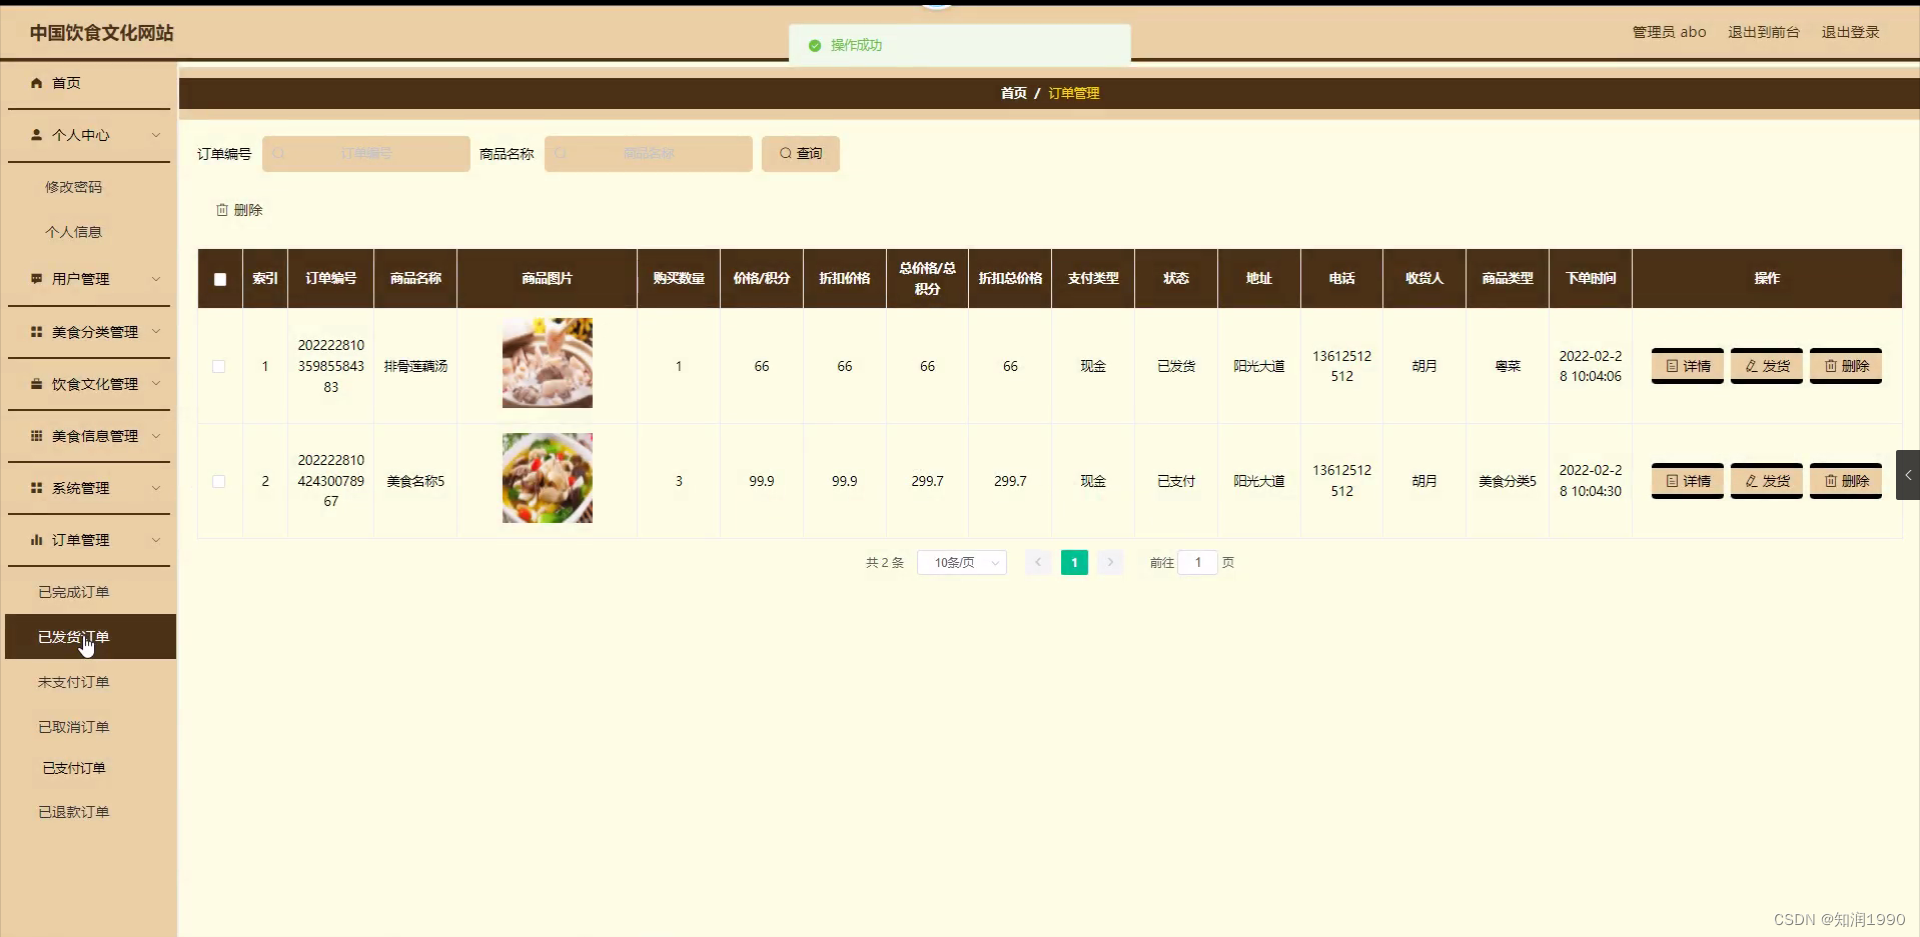Check the checkbox for order 美食名称5
The image size is (1920, 937).
[219, 481]
